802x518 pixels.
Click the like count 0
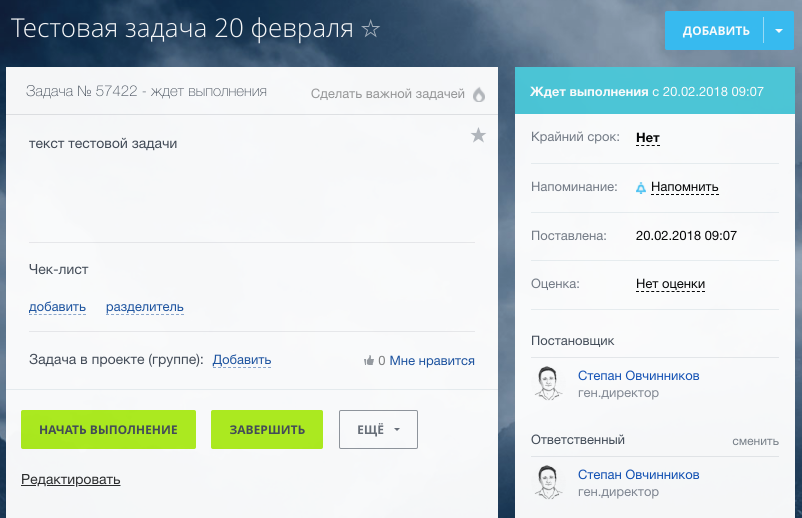pyautogui.click(x=382, y=361)
